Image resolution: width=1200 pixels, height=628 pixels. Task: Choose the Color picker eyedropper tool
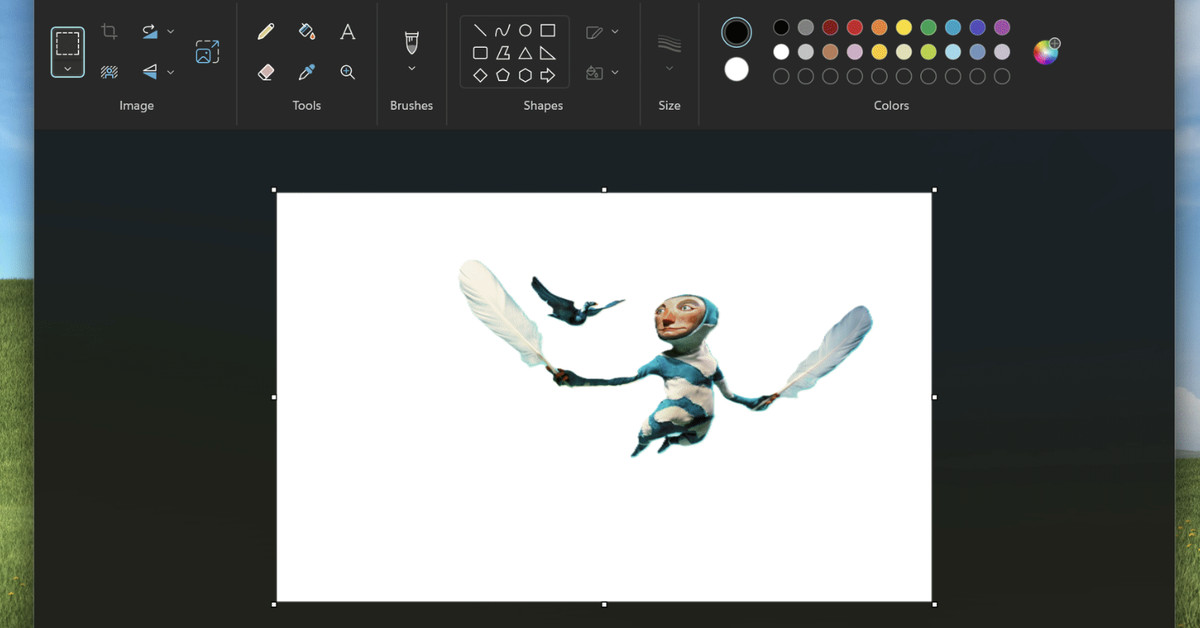coord(307,71)
